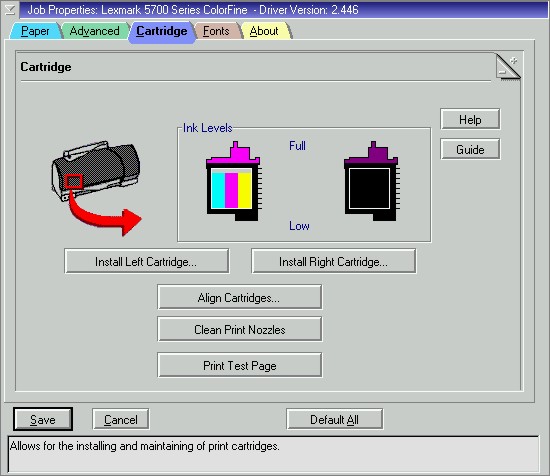
Task: Click Install Right Cartridge button
Action: [334, 261]
